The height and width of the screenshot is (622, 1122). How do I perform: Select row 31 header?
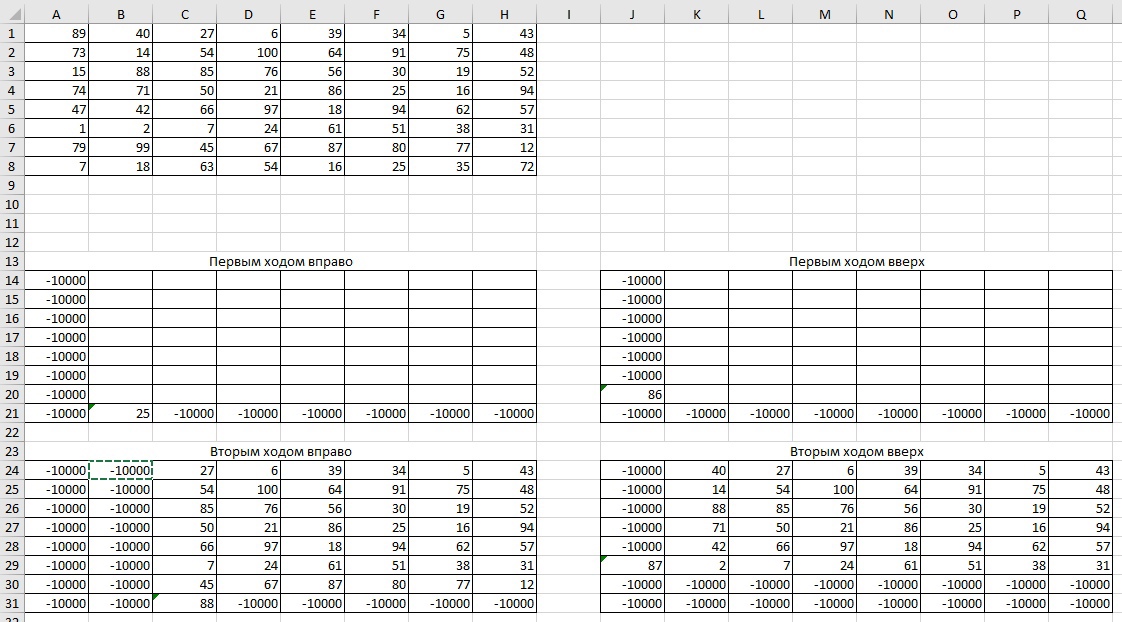pyautogui.click(x=11, y=603)
